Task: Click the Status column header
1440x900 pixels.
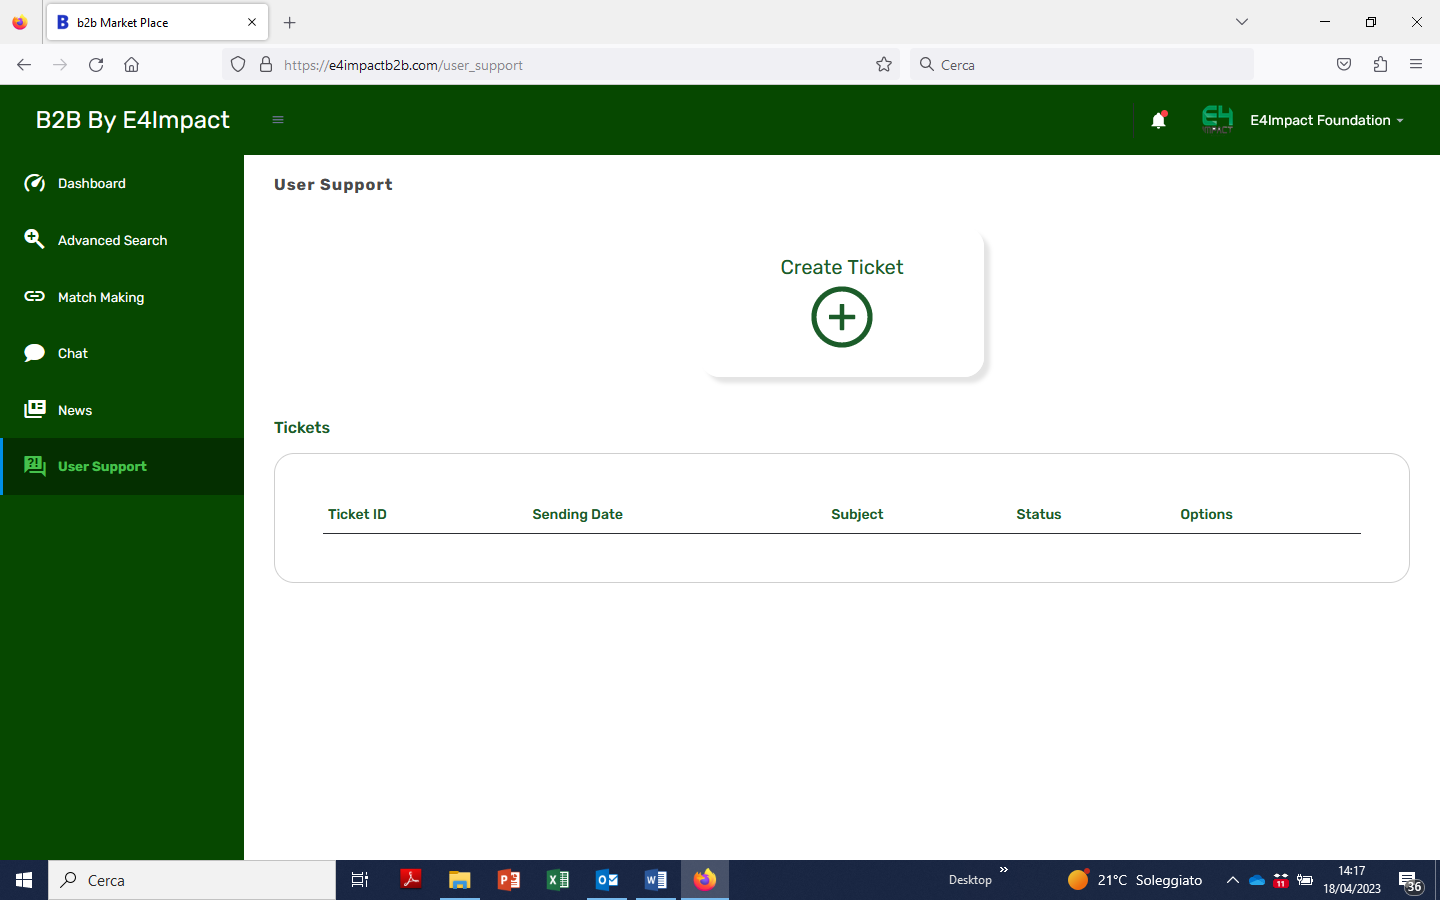Action: (x=1039, y=514)
